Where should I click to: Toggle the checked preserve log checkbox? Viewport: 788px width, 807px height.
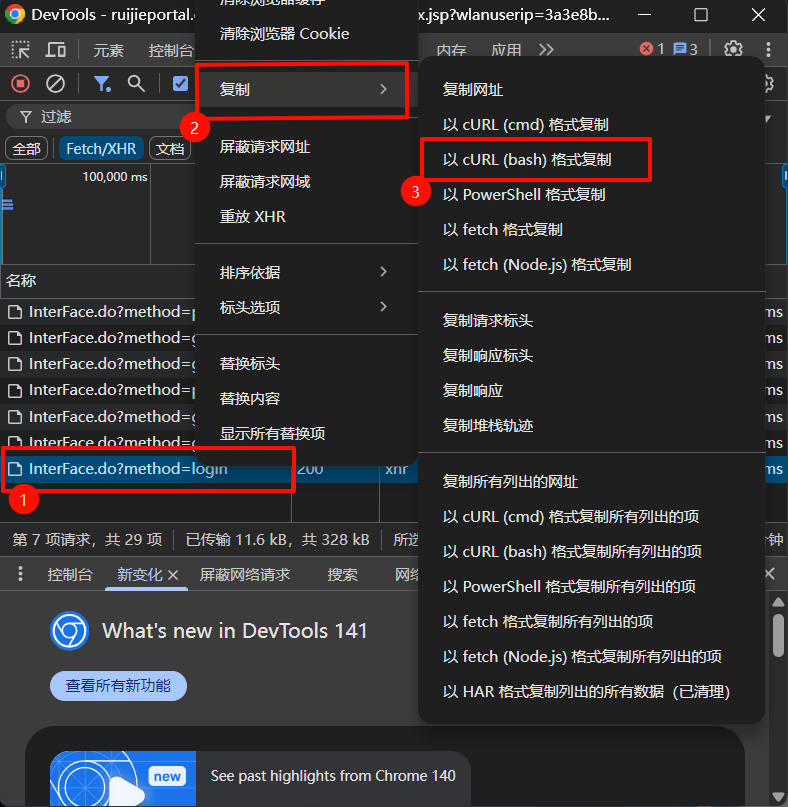[181, 84]
